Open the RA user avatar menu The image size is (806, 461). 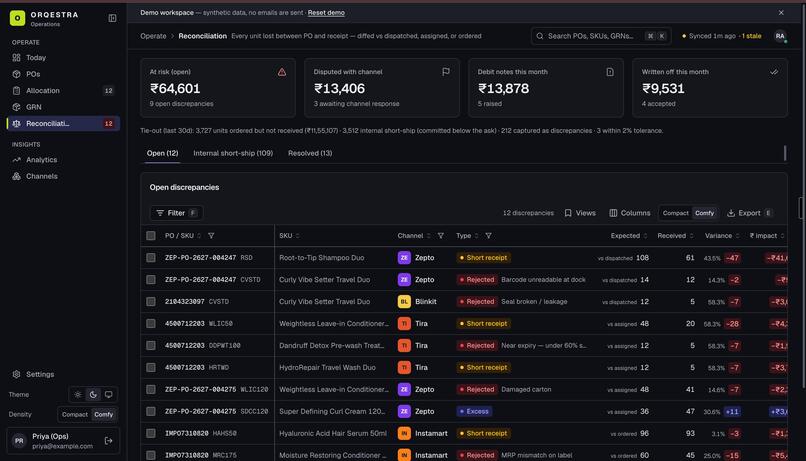[780, 36]
